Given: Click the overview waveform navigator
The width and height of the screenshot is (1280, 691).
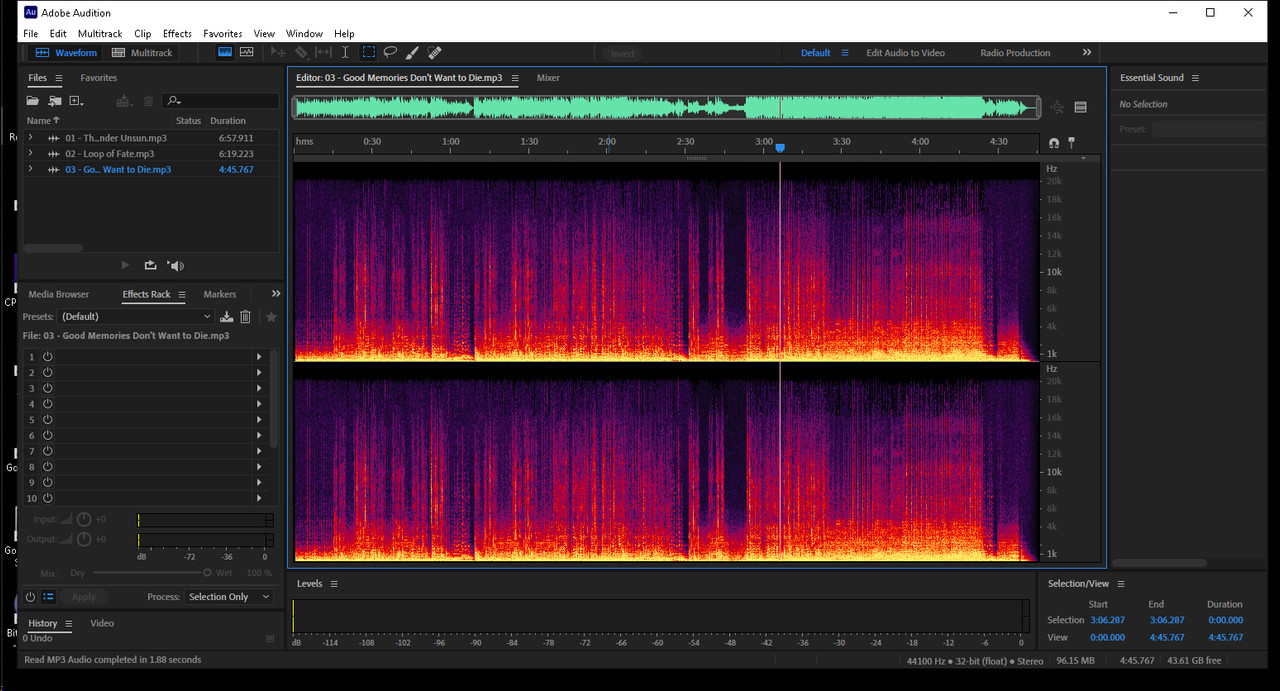Looking at the screenshot, I should pyautogui.click(x=666, y=107).
